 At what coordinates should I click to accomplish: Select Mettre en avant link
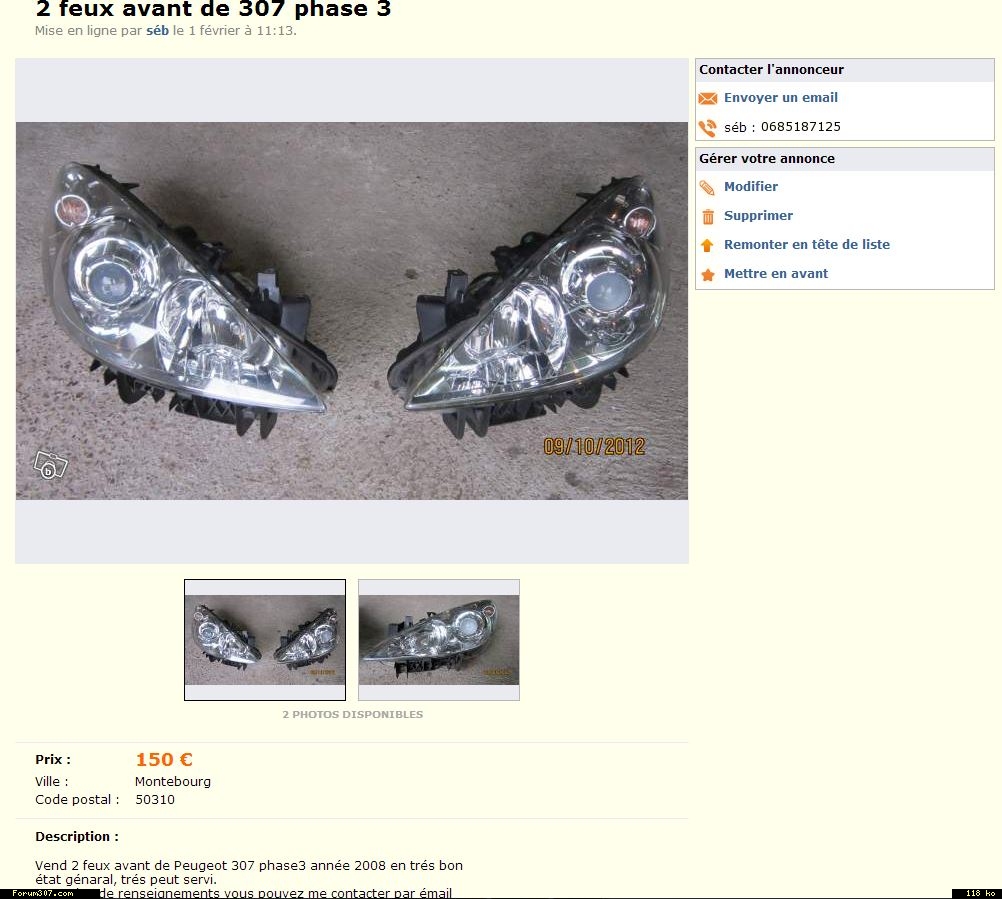776,273
